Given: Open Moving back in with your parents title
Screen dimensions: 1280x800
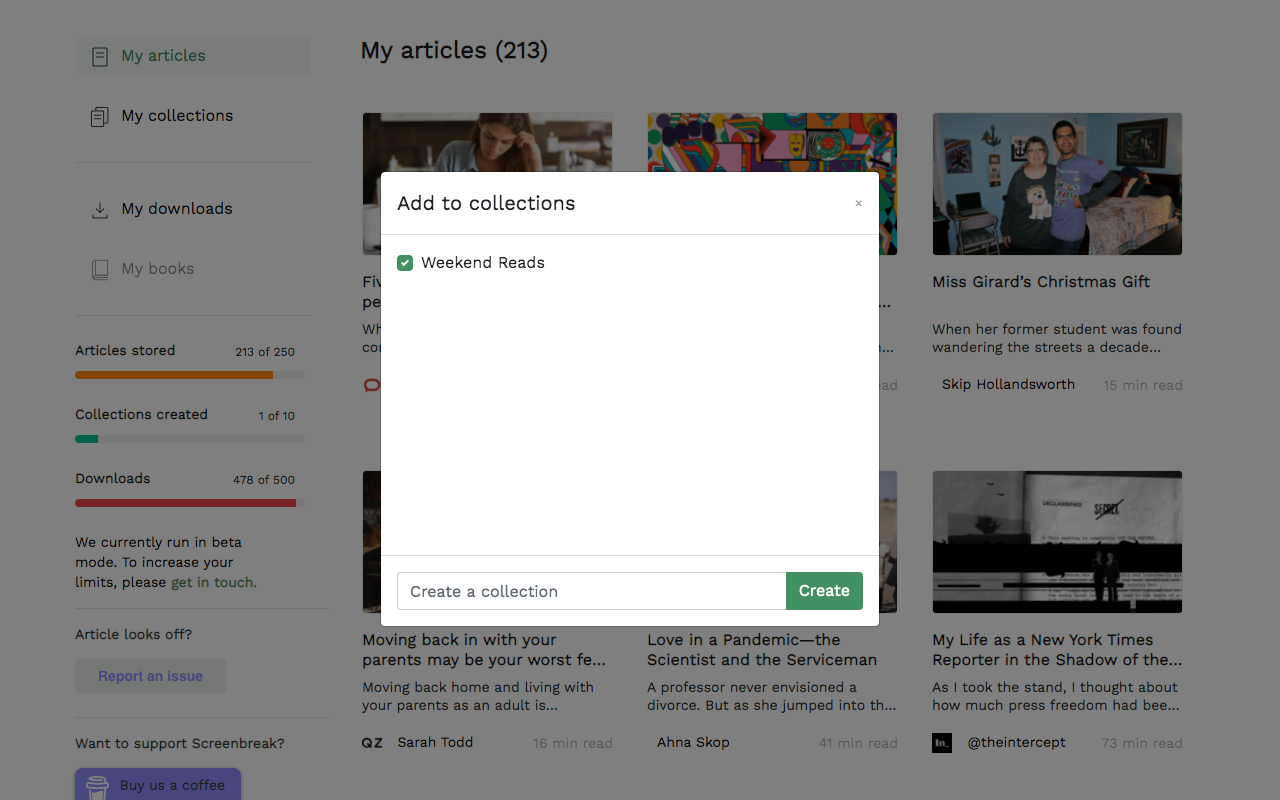Looking at the screenshot, I should (x=484, y=650).
